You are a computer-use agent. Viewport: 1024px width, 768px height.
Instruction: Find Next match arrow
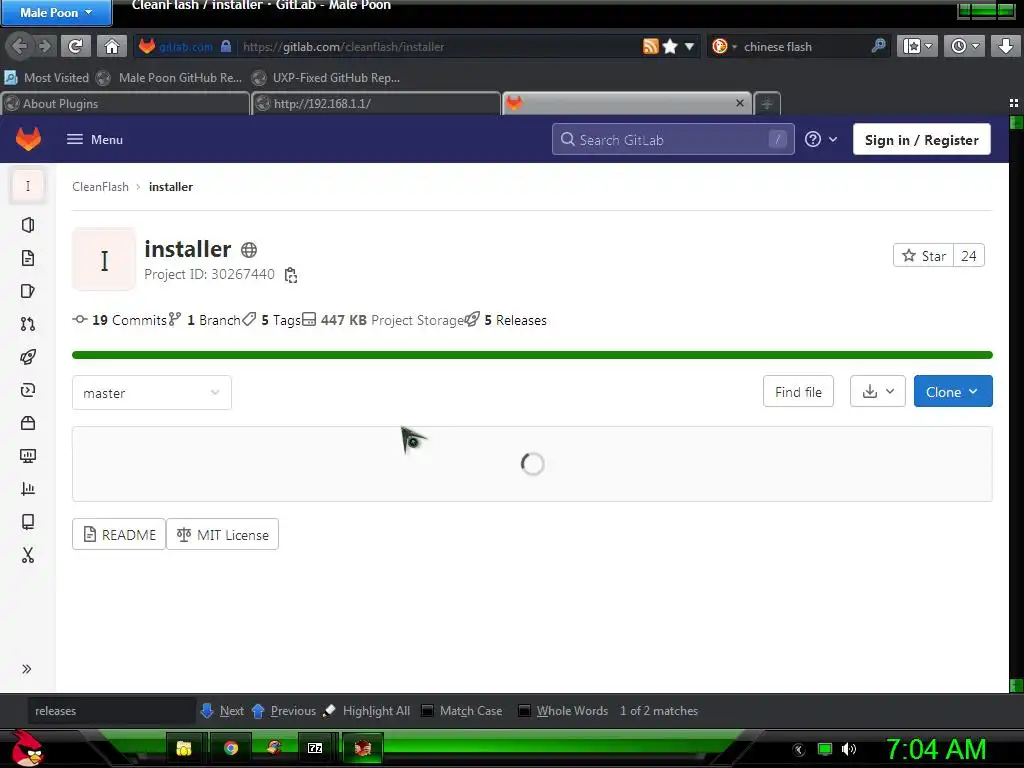[x=222, y=711]
